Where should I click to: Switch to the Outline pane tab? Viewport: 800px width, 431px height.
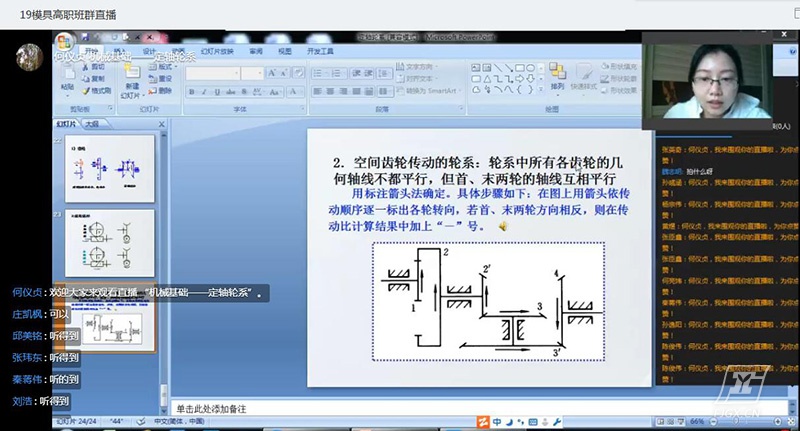[x=91, y=124]
